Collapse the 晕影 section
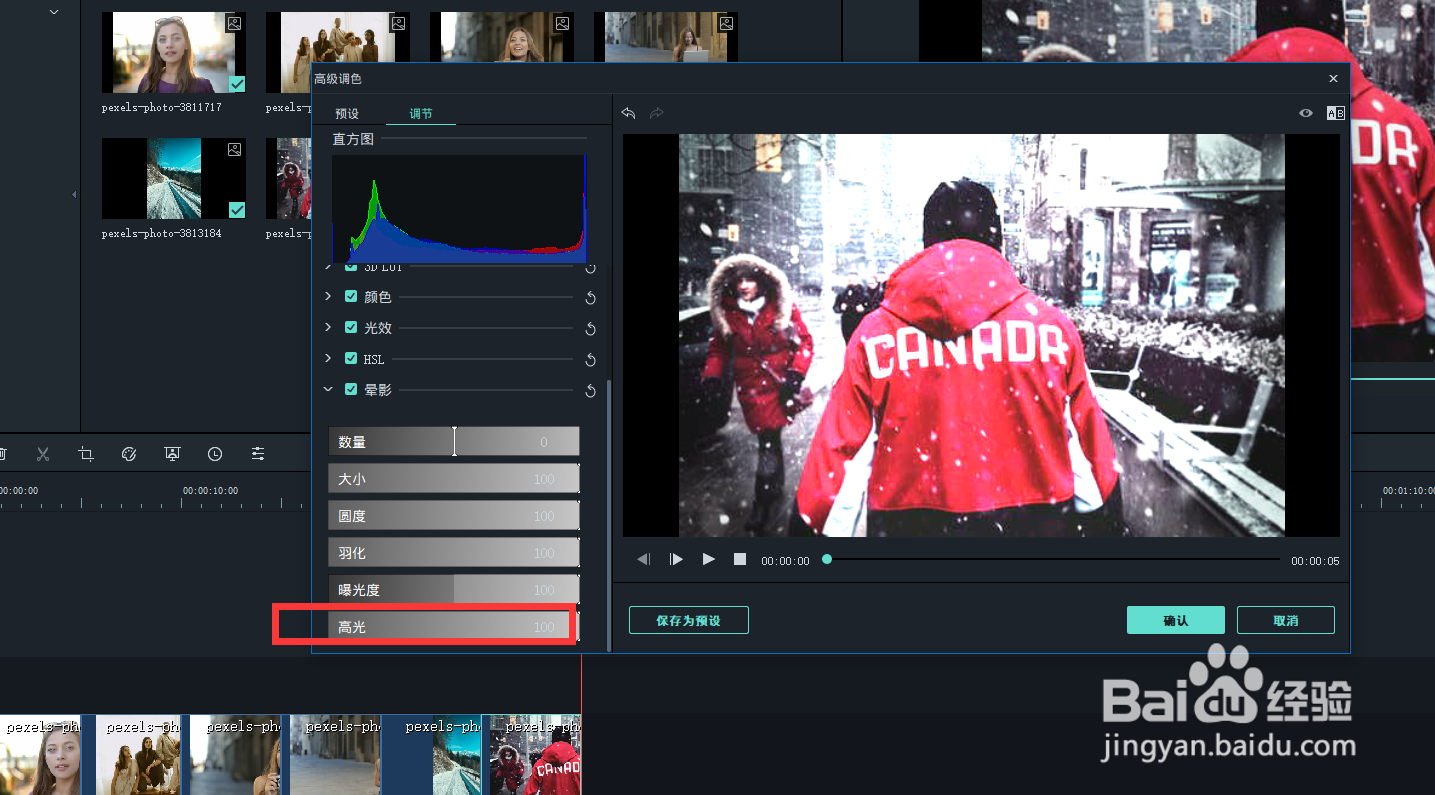The image size is (1435, 795). 328,389
